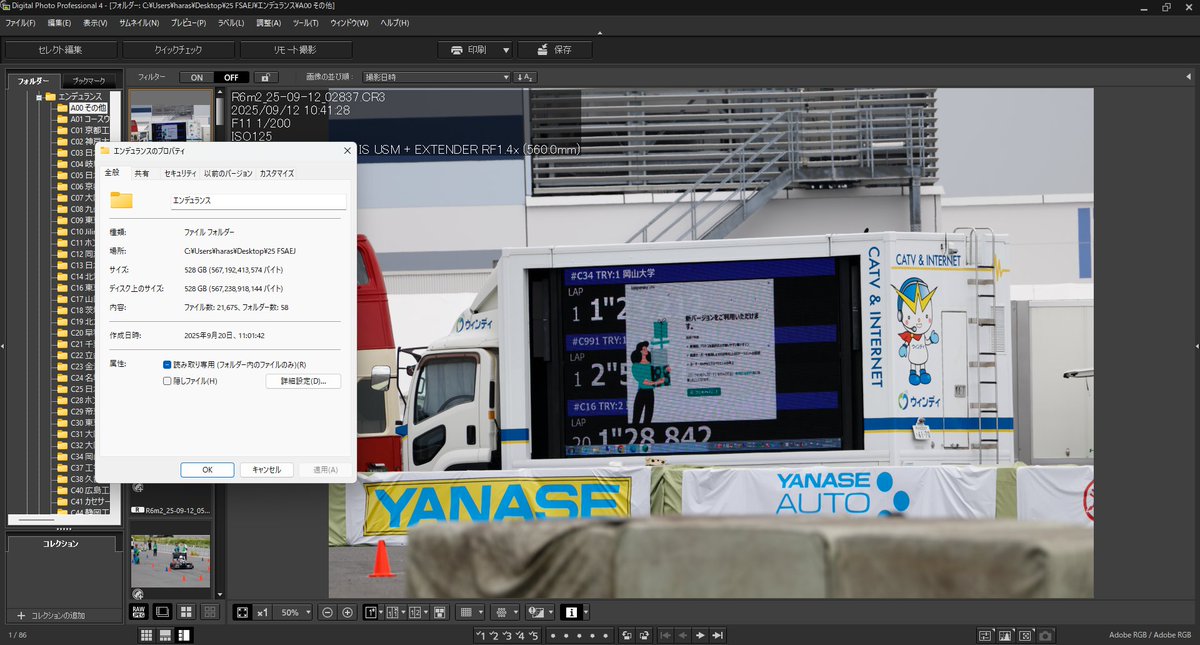The width and height of the screenshot is (1200, 645).
Task: Open the プレビュー(P) menu
Action: click(x=189, y=22)
